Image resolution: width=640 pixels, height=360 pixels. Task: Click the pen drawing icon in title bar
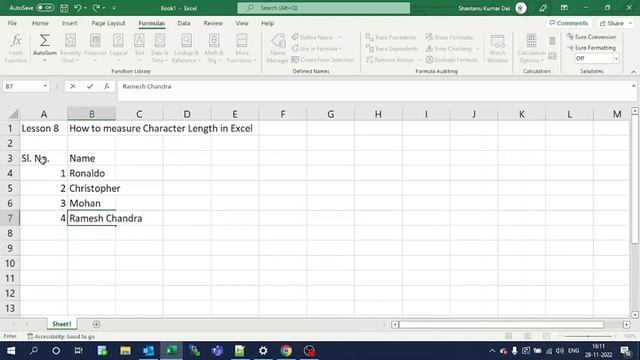pos(542,8)
